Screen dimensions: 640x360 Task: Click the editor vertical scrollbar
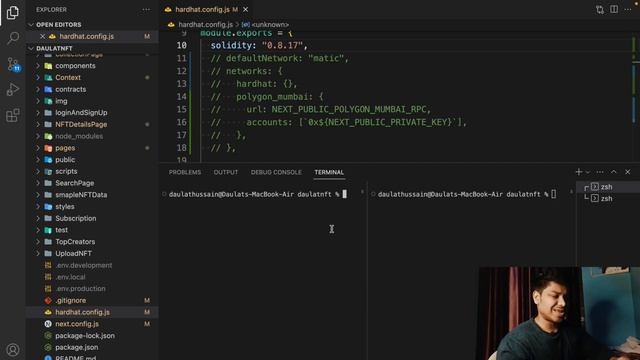pos(636,96)
